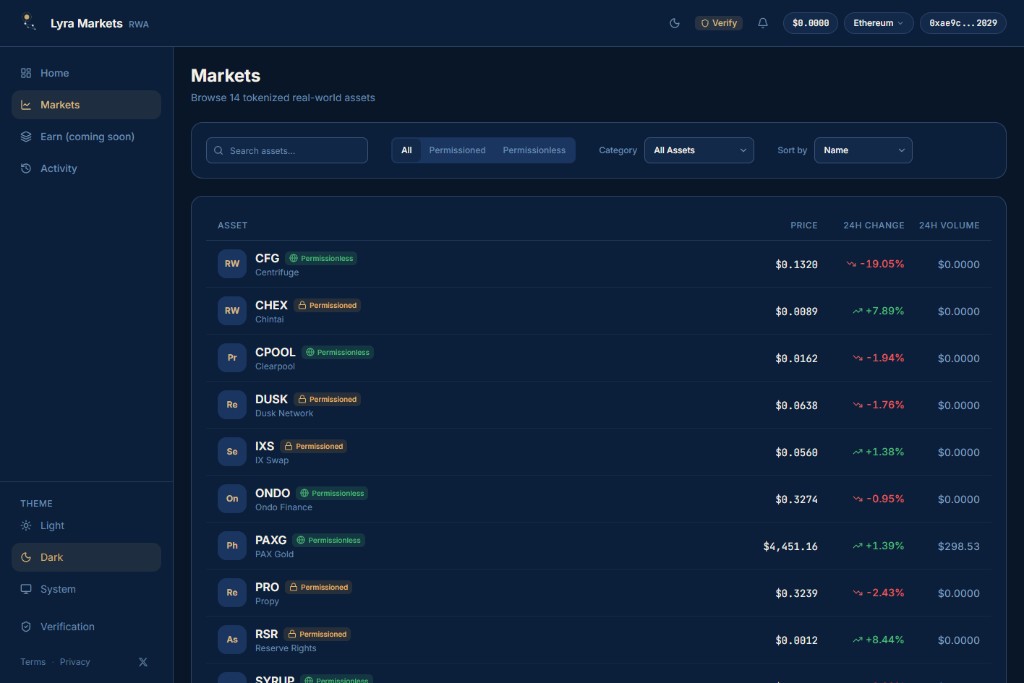
Task: Click the 24H VOLUME column header
Action: (949, 225)
